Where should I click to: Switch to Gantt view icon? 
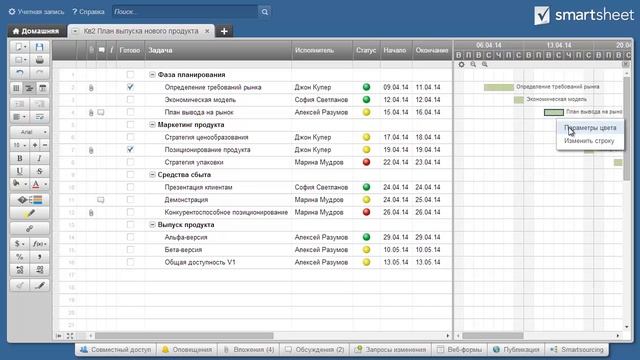click(29, 88)
